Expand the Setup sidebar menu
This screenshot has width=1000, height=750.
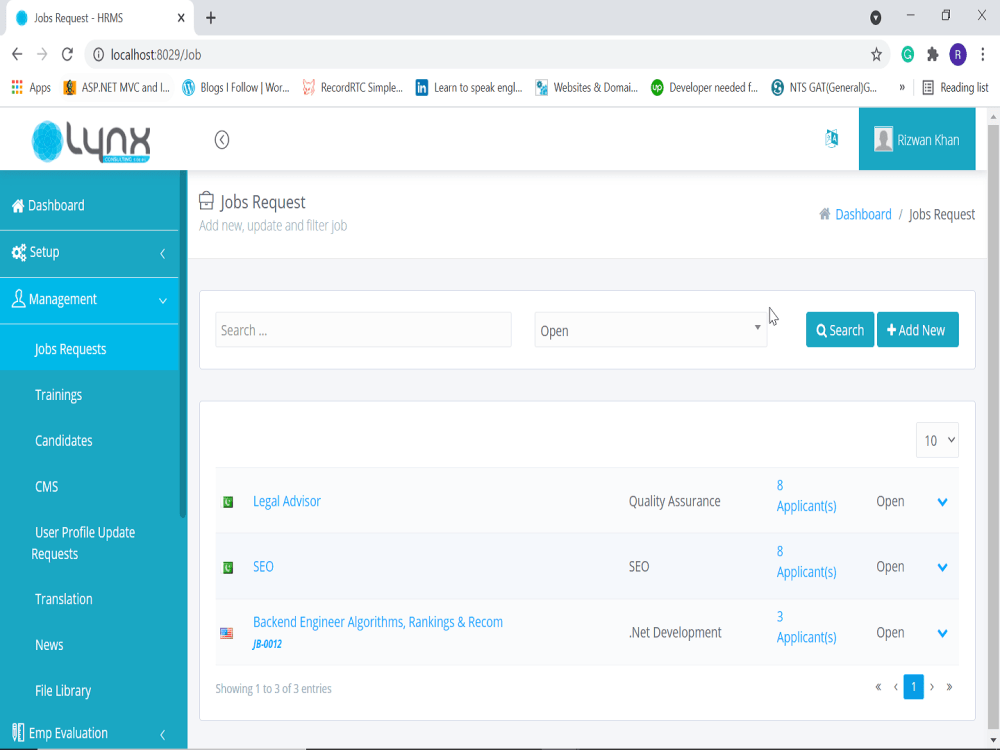(x=89, y=253)
